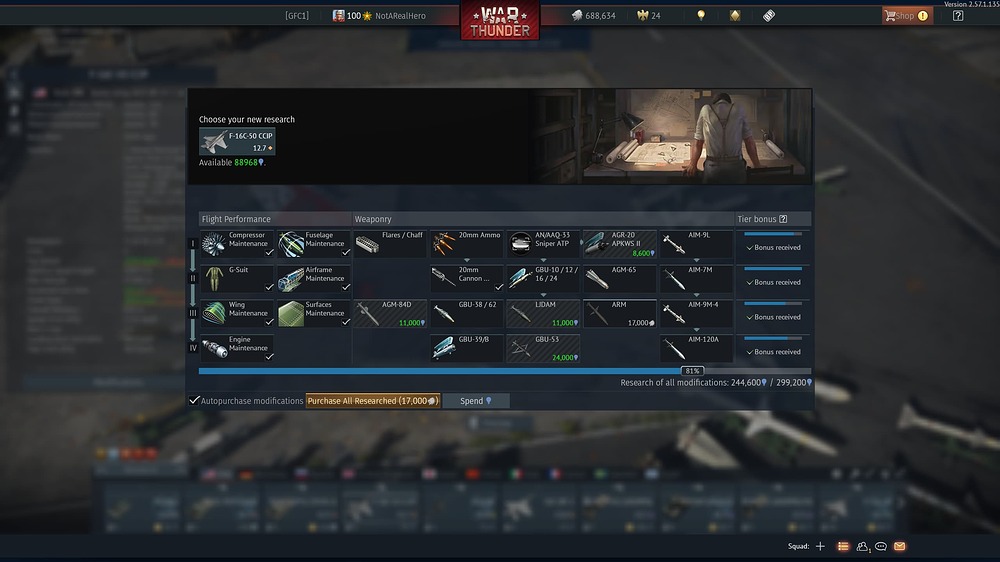
Task: Click the Golden Eagles 24 balance
Action: click(649, 16)
